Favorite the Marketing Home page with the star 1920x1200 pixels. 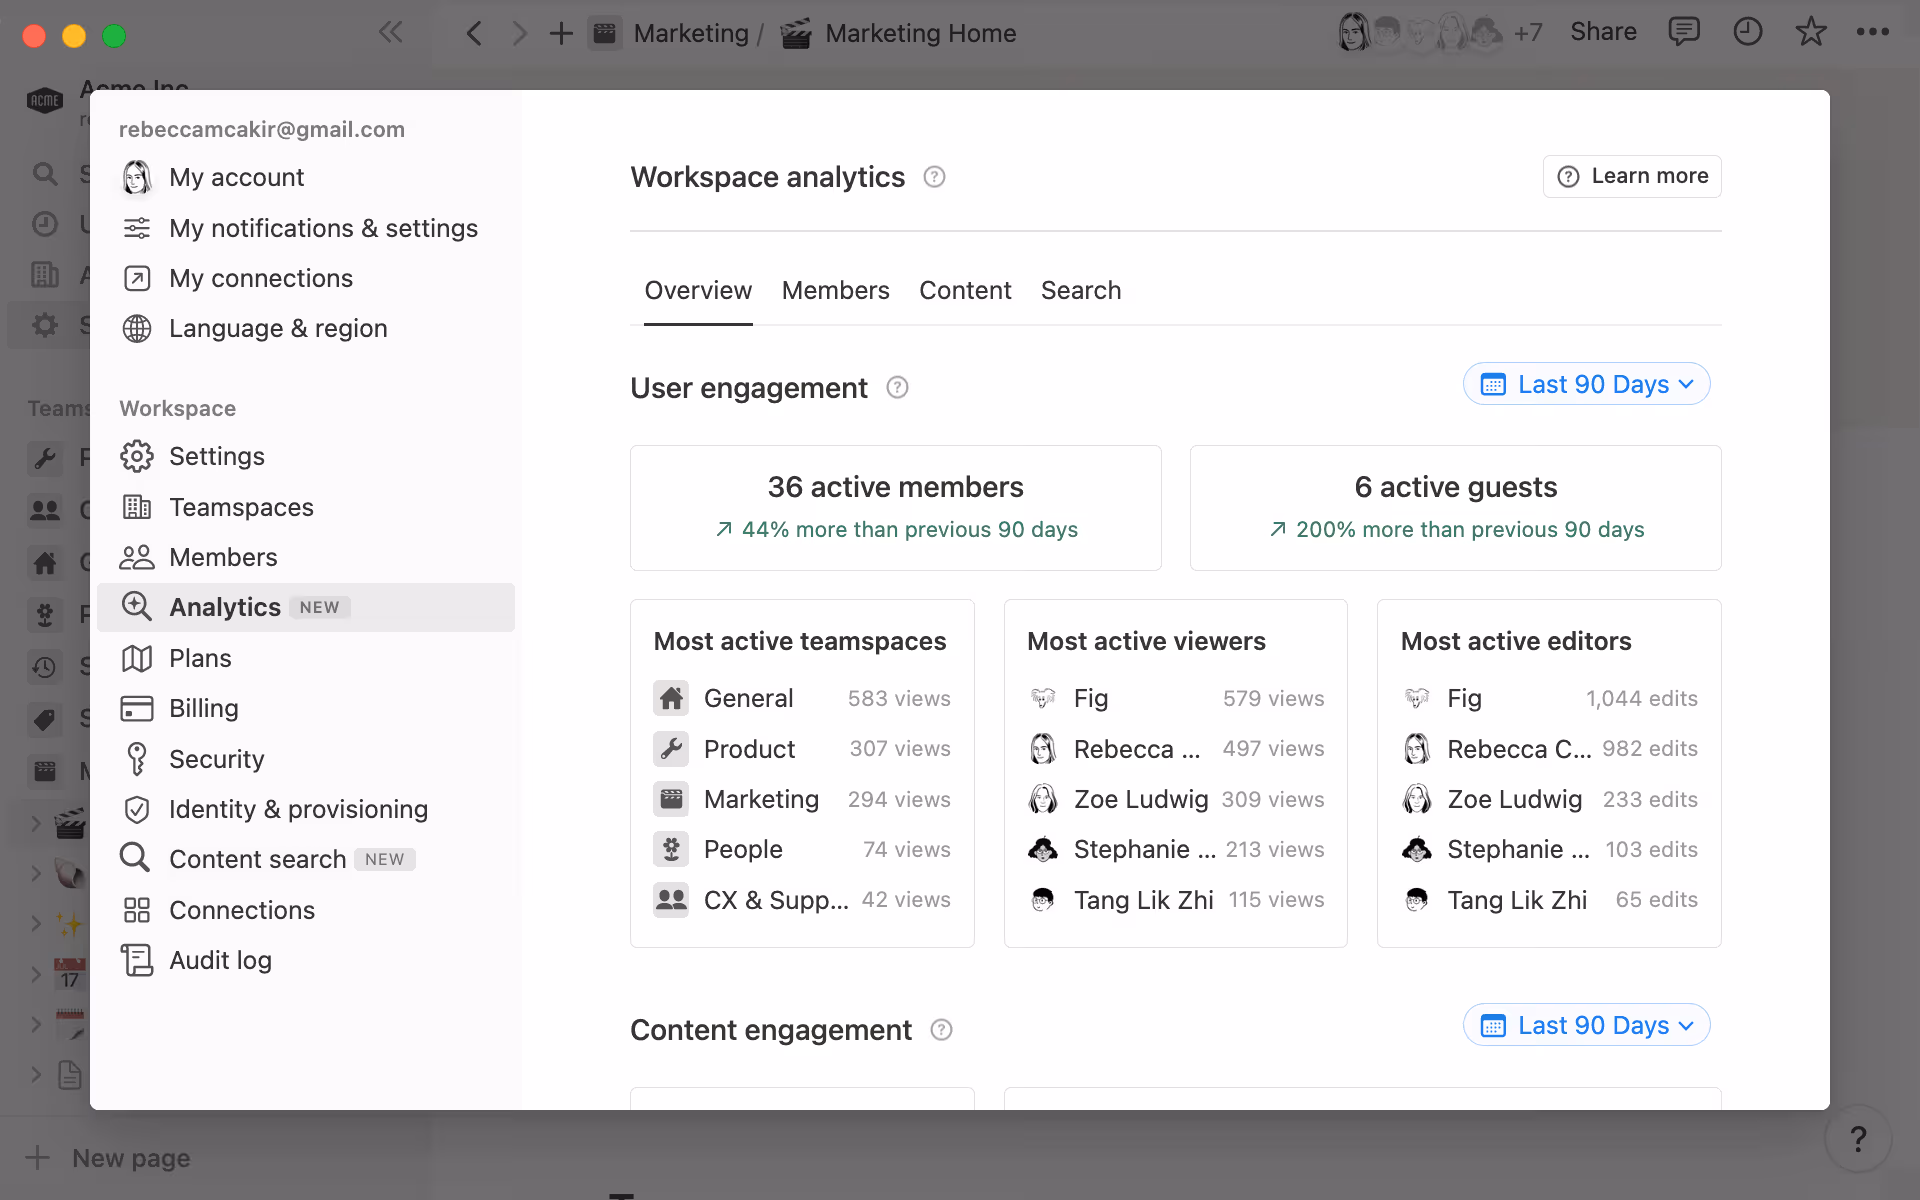tap(1811, 32)
